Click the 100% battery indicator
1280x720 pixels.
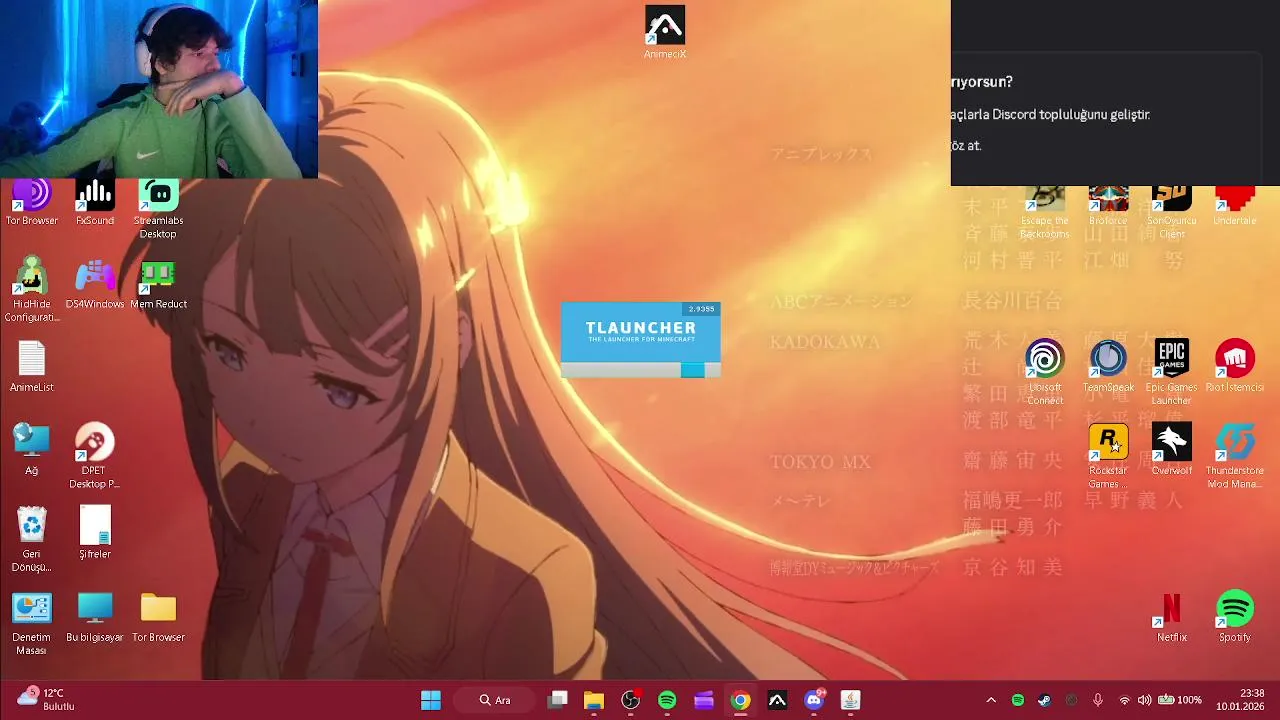click(x=1180, y=700)
